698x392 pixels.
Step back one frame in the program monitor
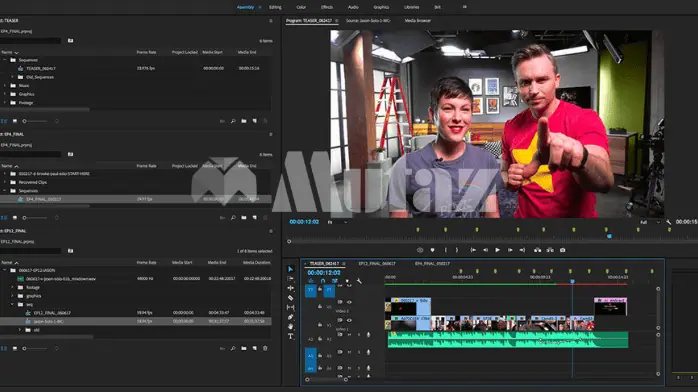(485, 250)
